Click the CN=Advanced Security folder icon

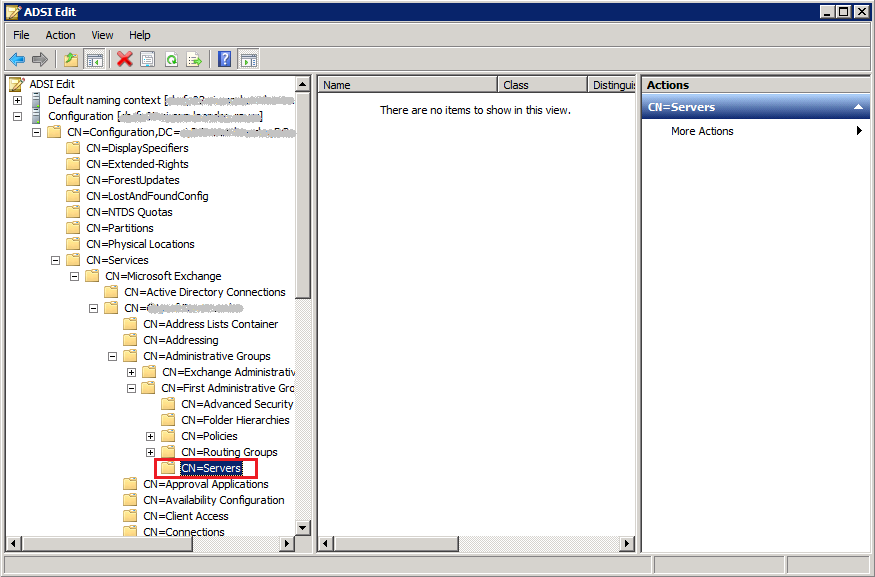168,404
